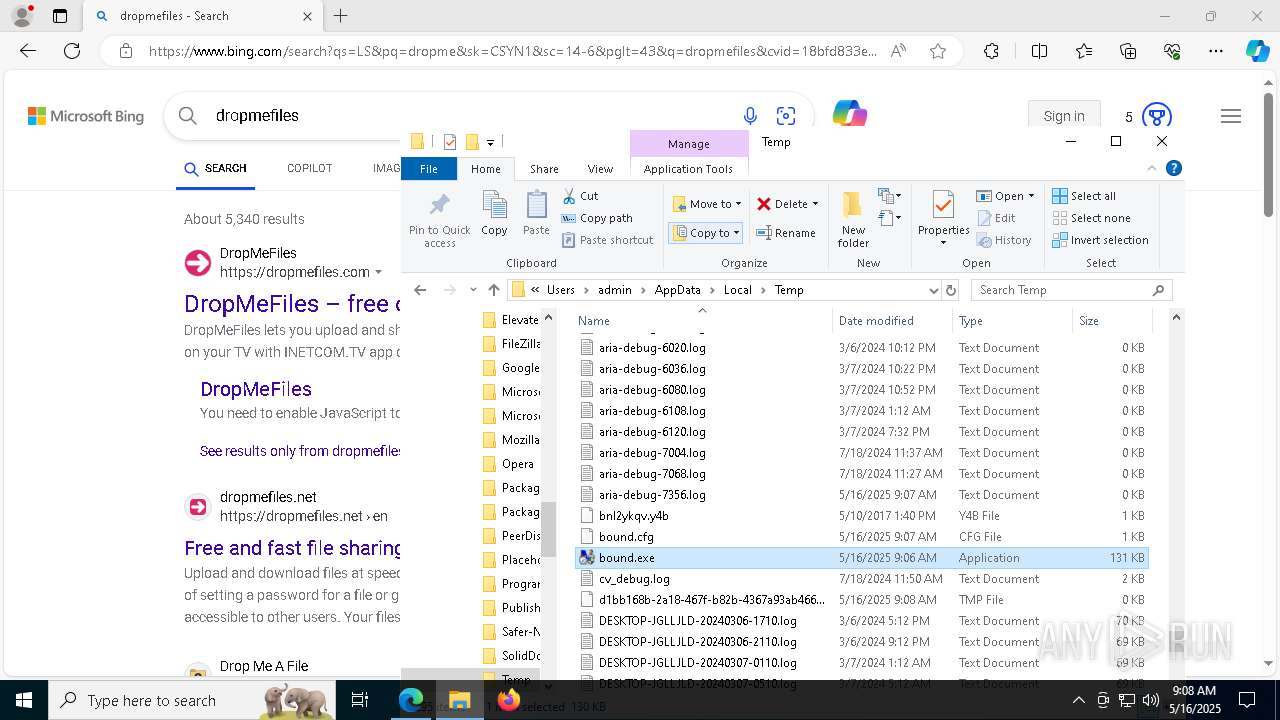1280x720 pixels.
Task: Click Windows Start button
Action: pos(23,700)
